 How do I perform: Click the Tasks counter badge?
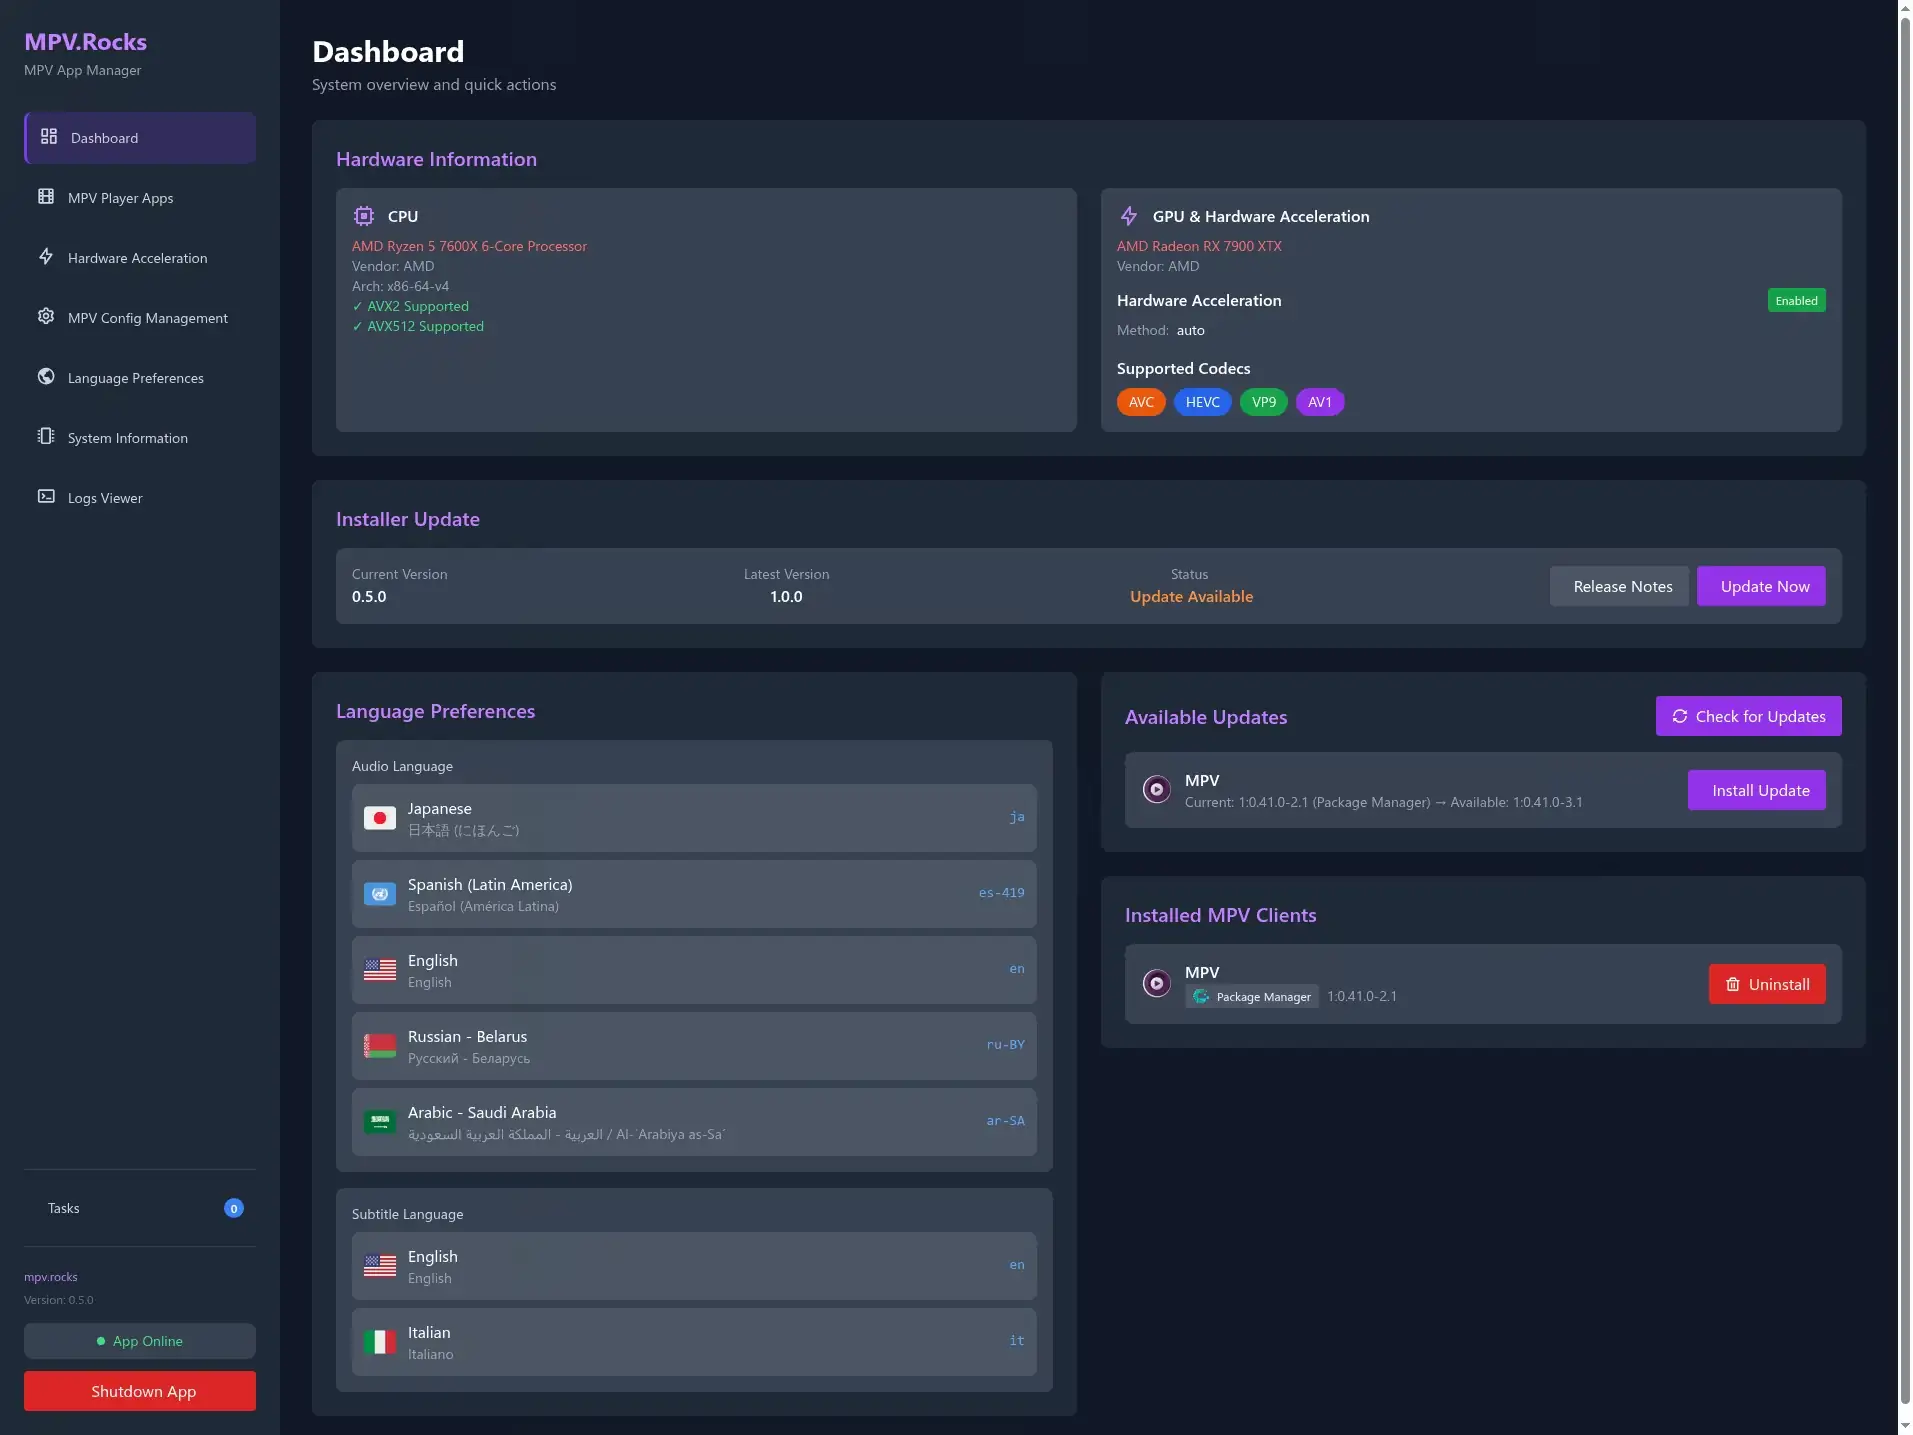tap(234, 1208)
